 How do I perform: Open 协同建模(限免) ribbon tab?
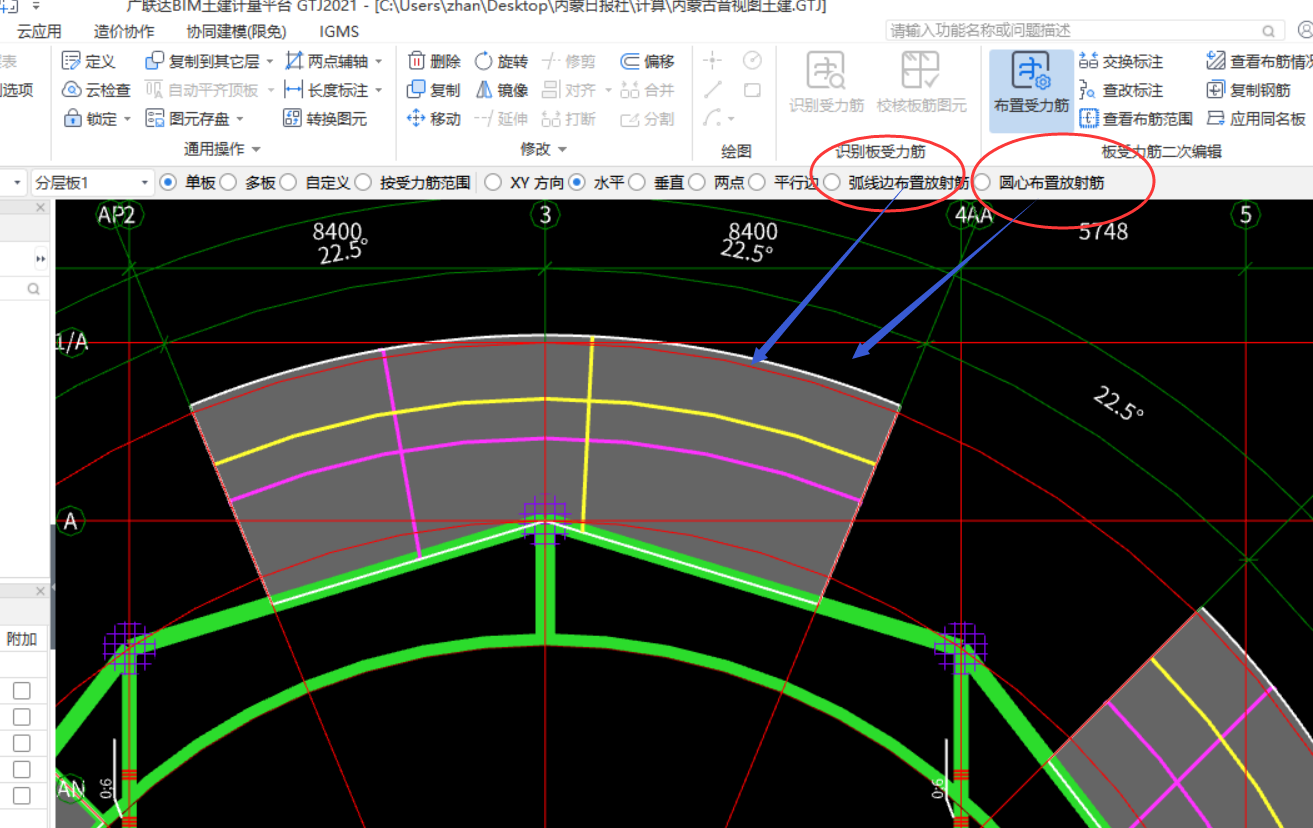coord(235,31)
